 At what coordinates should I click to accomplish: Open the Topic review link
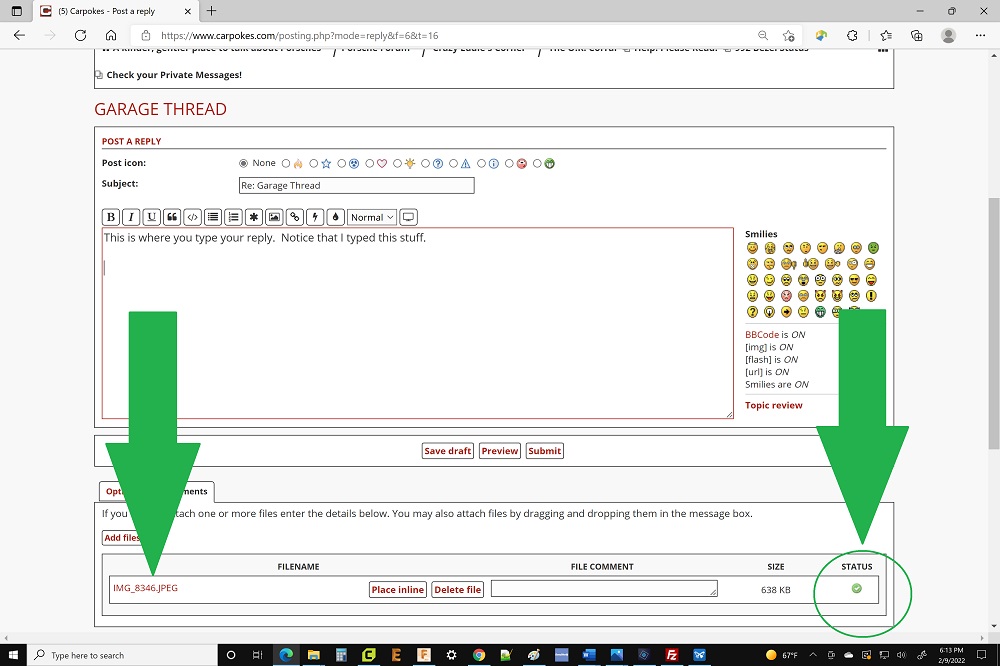point(773,405)
